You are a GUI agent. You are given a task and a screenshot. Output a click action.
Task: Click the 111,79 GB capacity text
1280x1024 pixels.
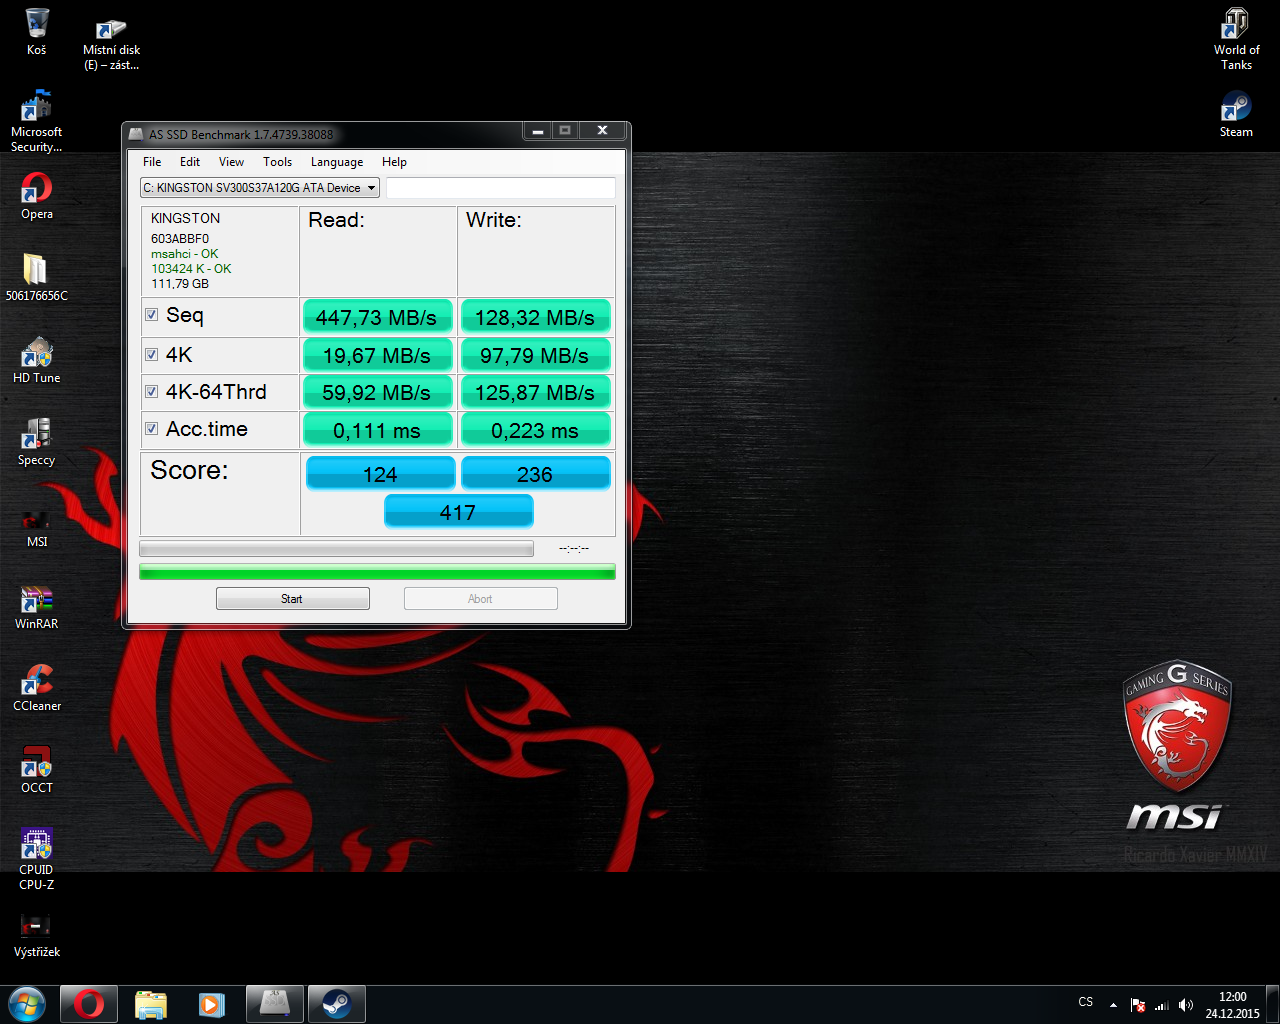(x=180, y=284)
